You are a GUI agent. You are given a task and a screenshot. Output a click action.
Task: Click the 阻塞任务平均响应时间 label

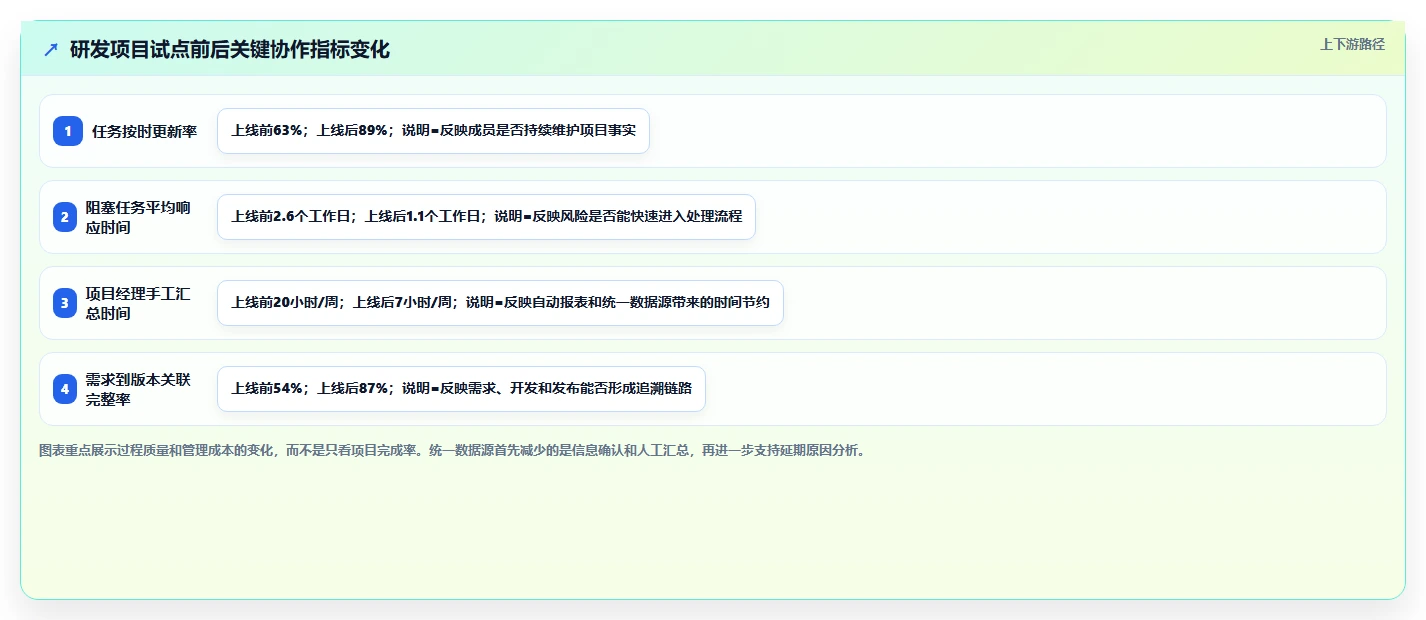pyautogui.click(x=138, y=217)
